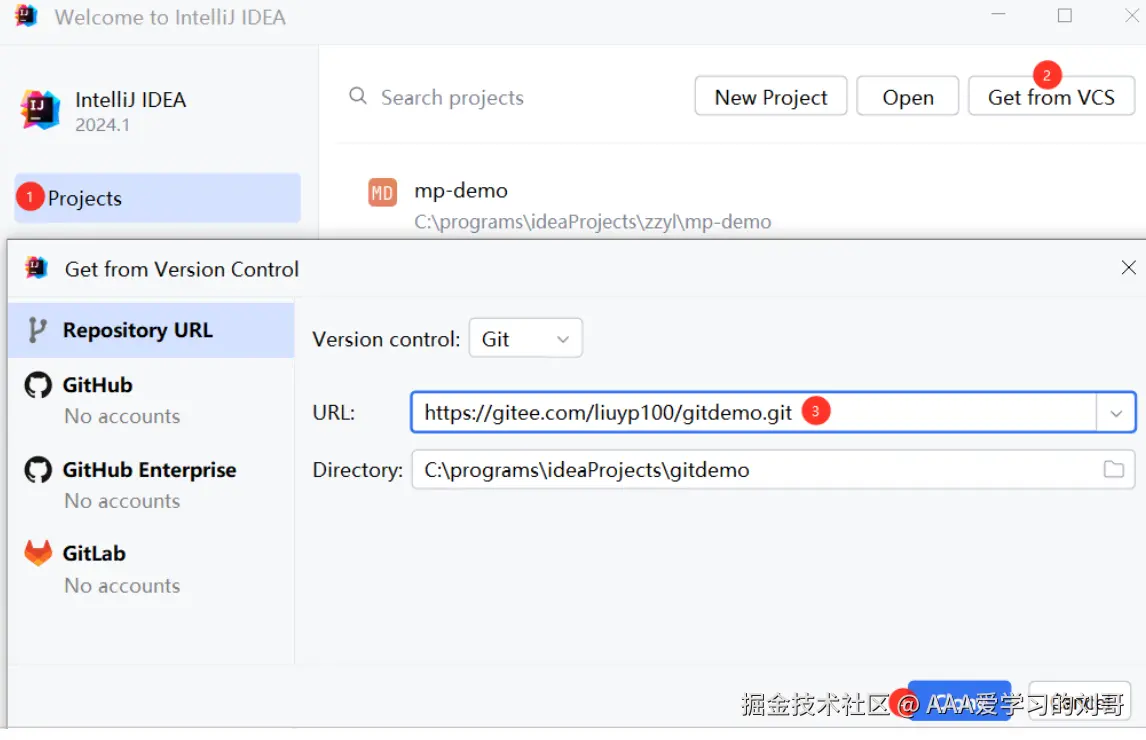The width and height of the screenshot is (1146, 740).
Task: Click the mp-demo MD project icon
Action: 382,193
